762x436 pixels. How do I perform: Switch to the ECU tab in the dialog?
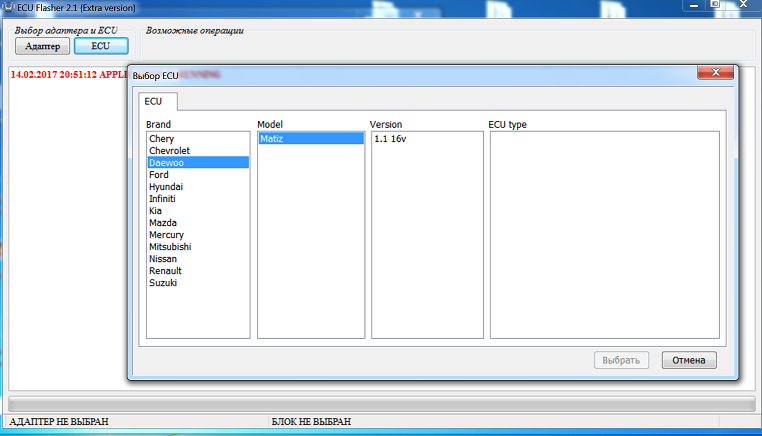[157, 101]
